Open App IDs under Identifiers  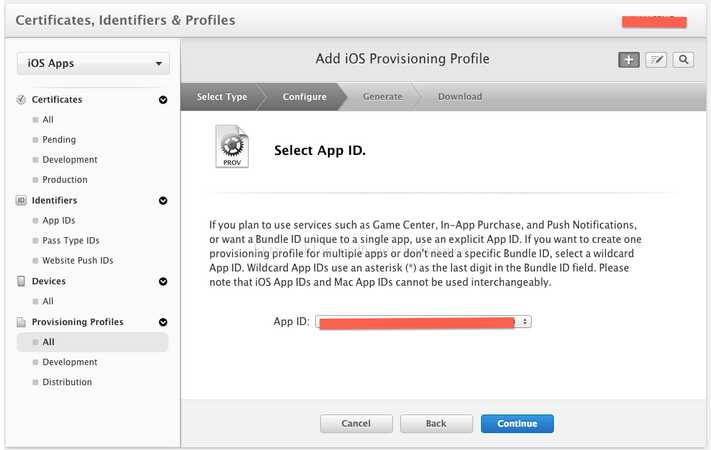(59, 220)
